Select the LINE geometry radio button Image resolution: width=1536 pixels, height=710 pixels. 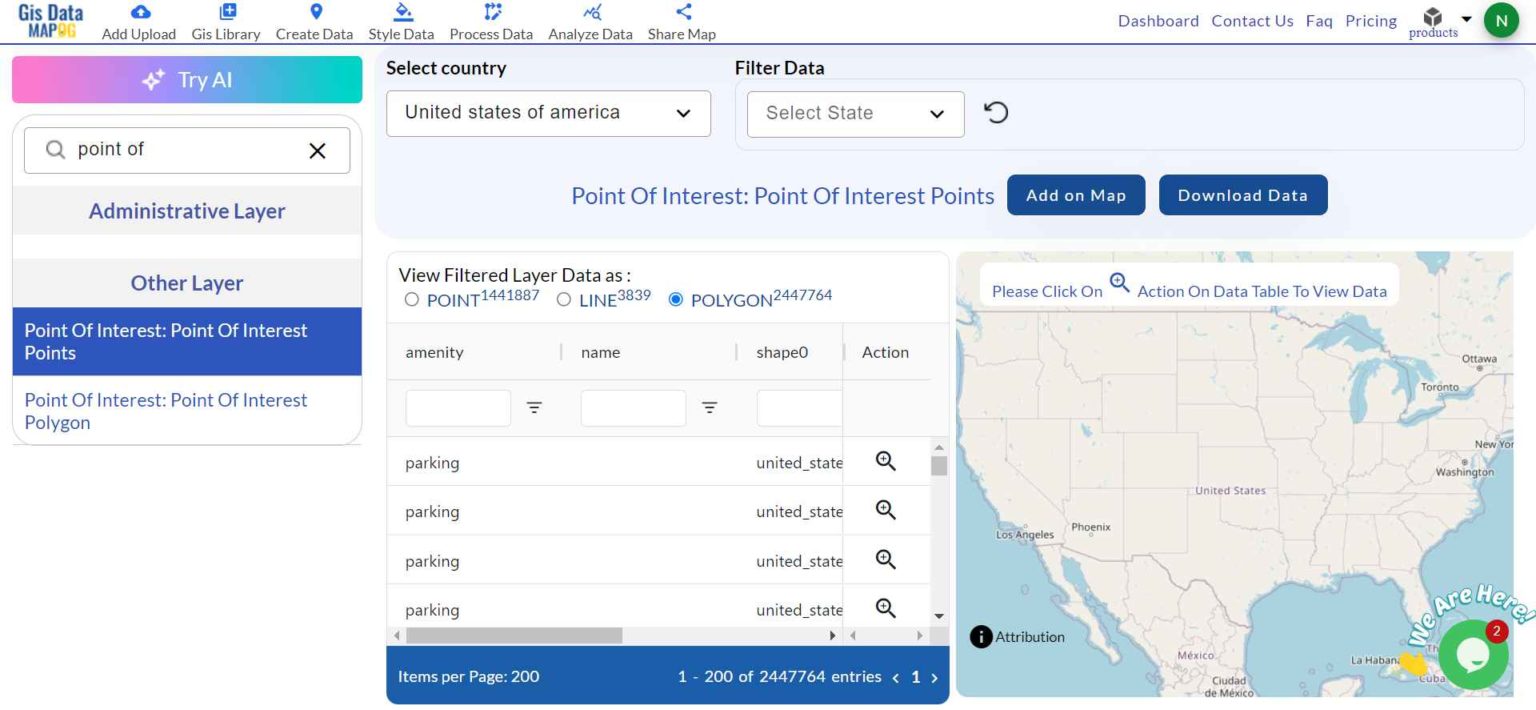coord(563,299)
